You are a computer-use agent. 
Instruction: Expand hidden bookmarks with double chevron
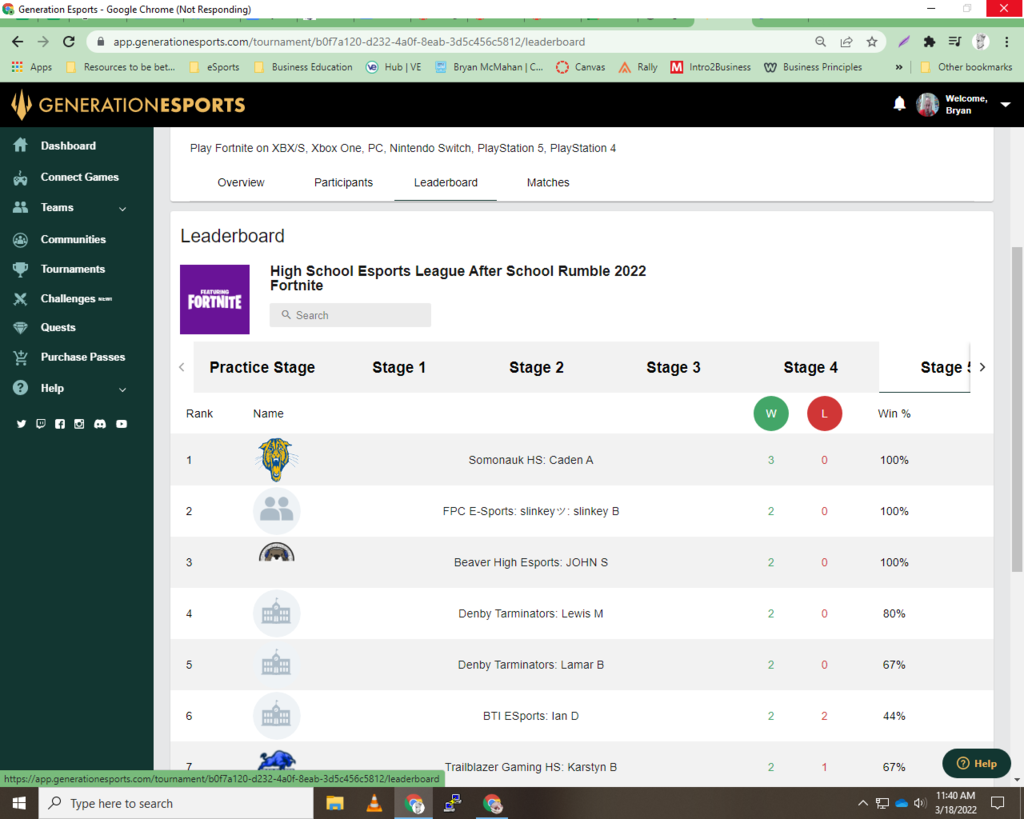[899, 67]
